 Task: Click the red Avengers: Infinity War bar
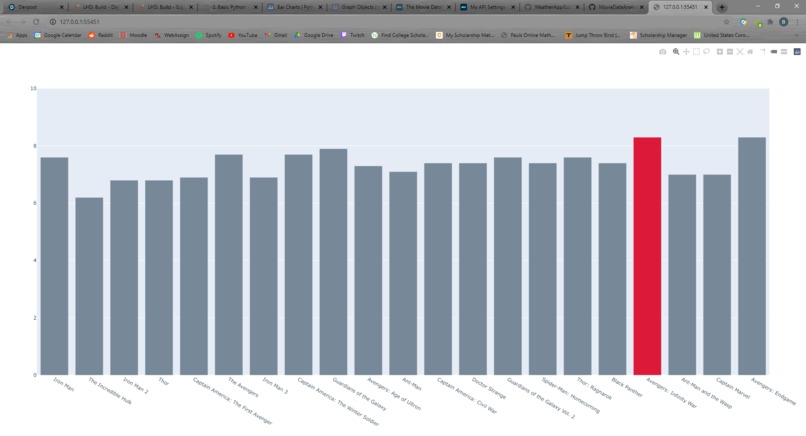point(647,256)
